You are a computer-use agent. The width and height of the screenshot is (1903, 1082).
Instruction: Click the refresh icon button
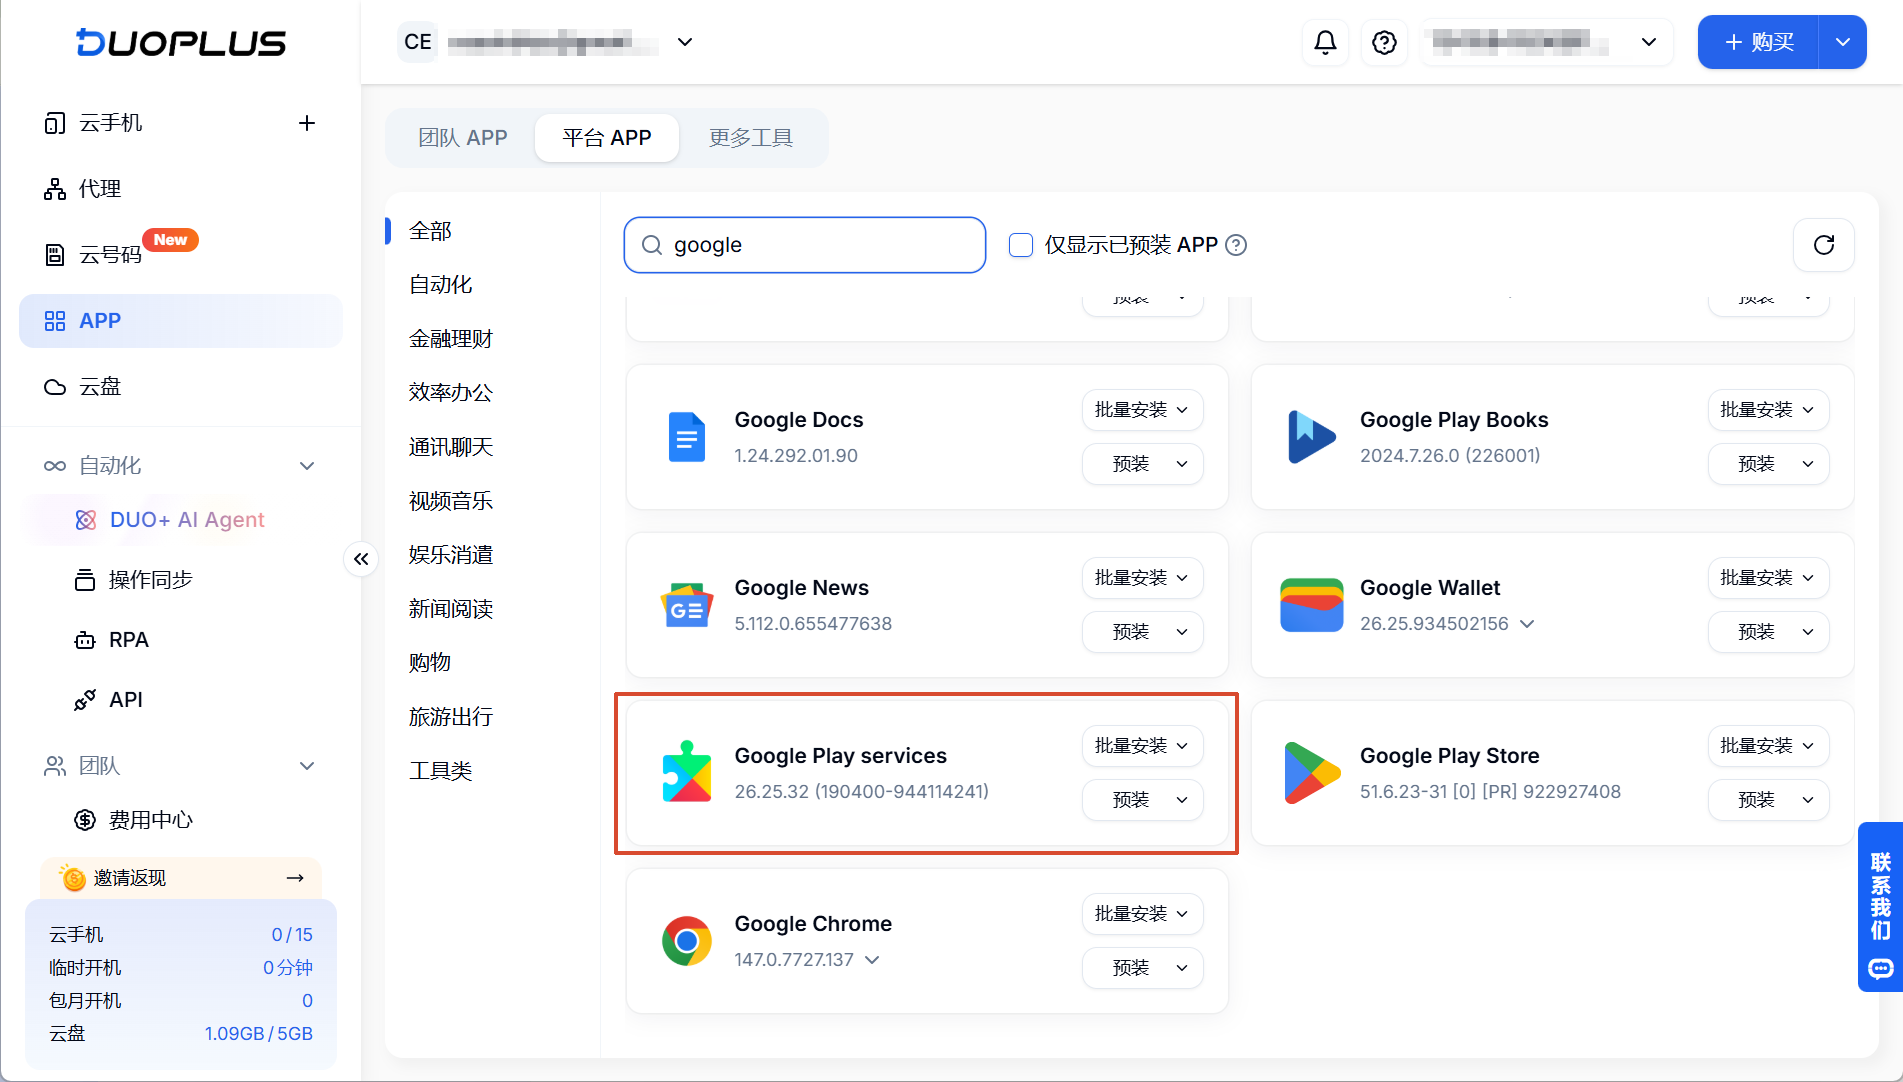(1823, 245)
